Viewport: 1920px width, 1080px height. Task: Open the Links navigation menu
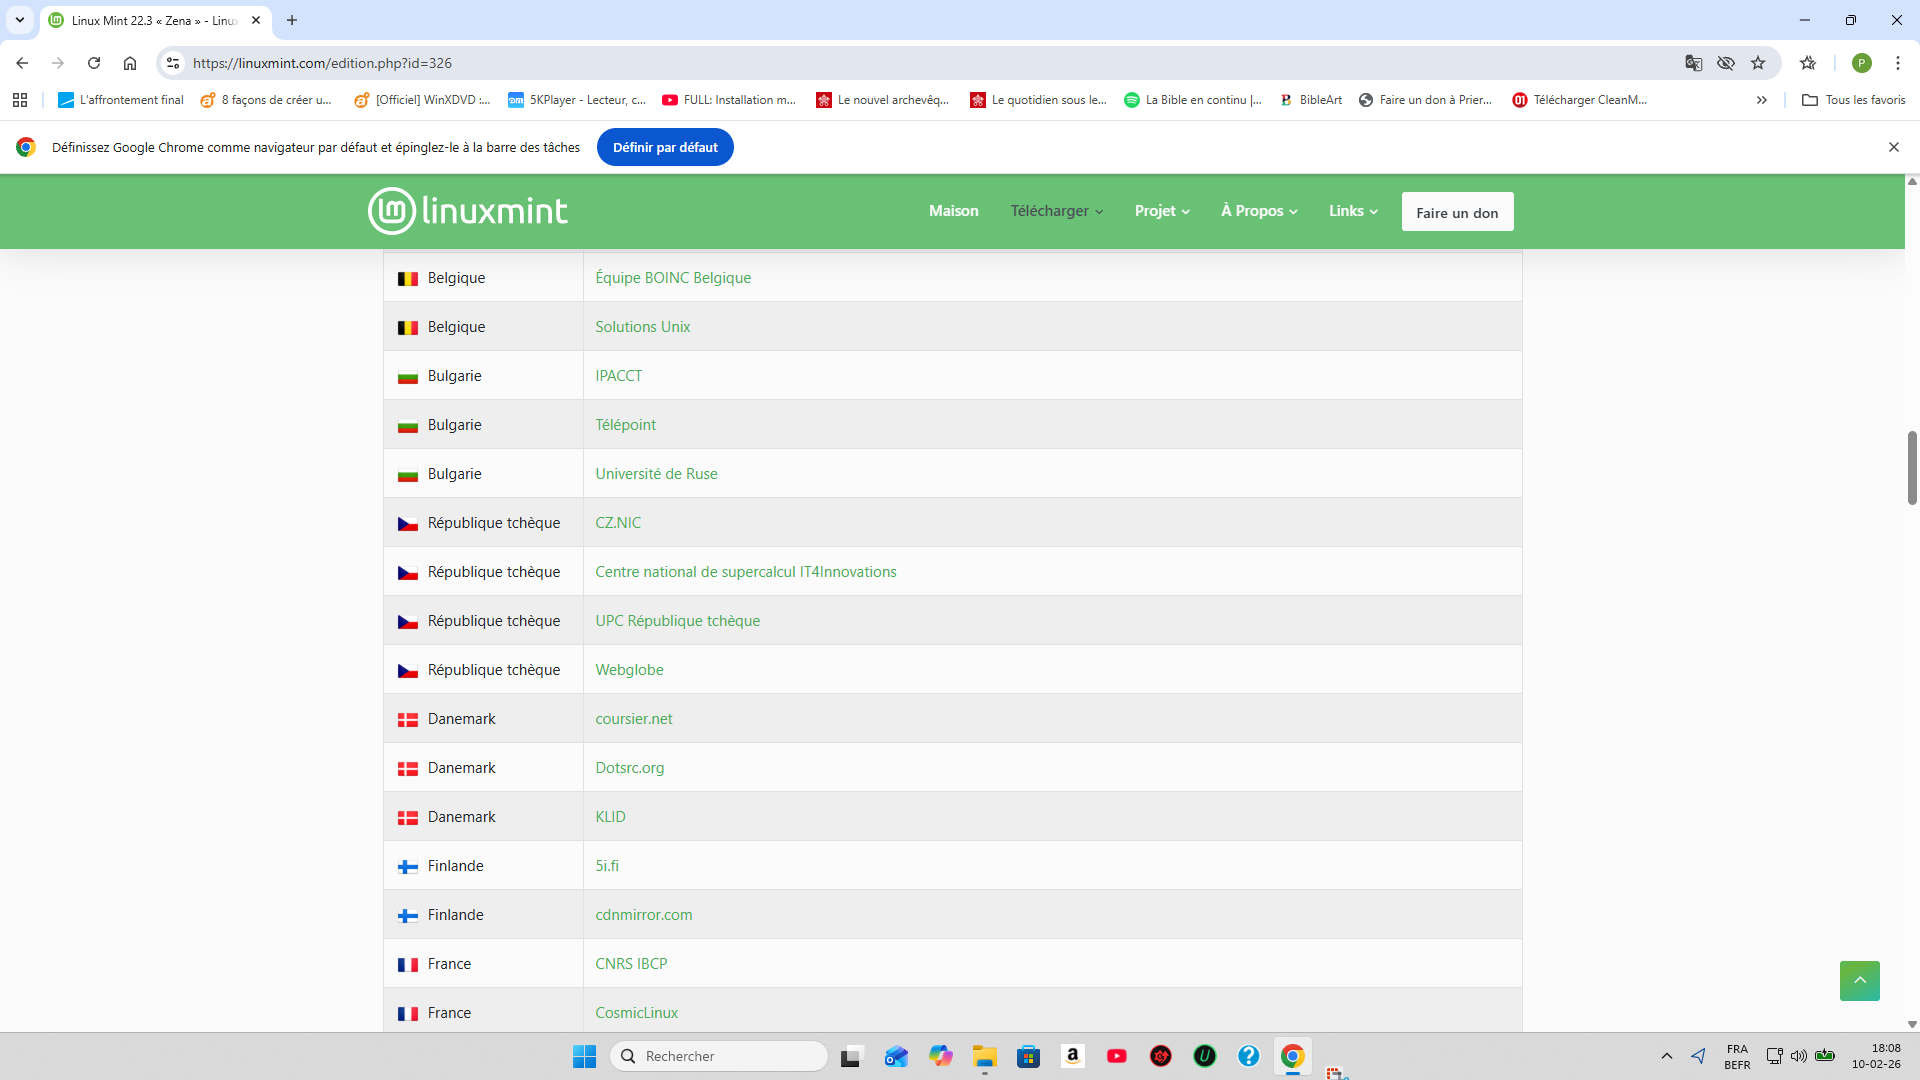[x=1353, y=211]
